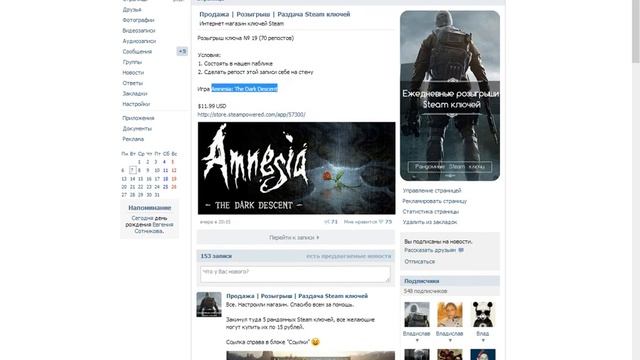
Task: Click Напоминание reminder heading
Action: (149, 208)
